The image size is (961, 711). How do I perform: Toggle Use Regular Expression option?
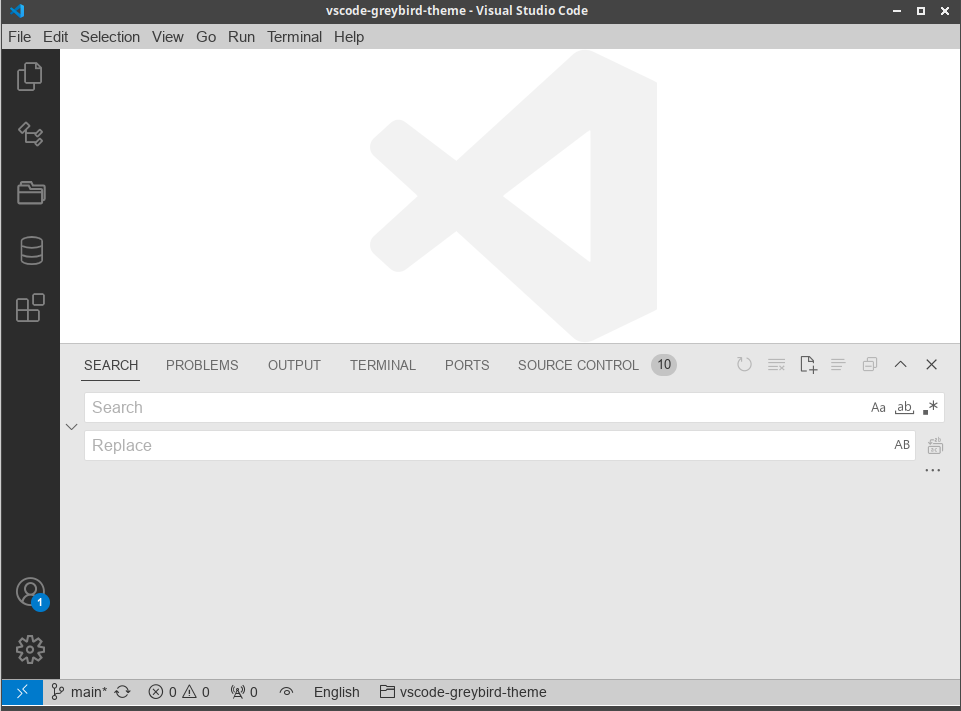(930, 408)
